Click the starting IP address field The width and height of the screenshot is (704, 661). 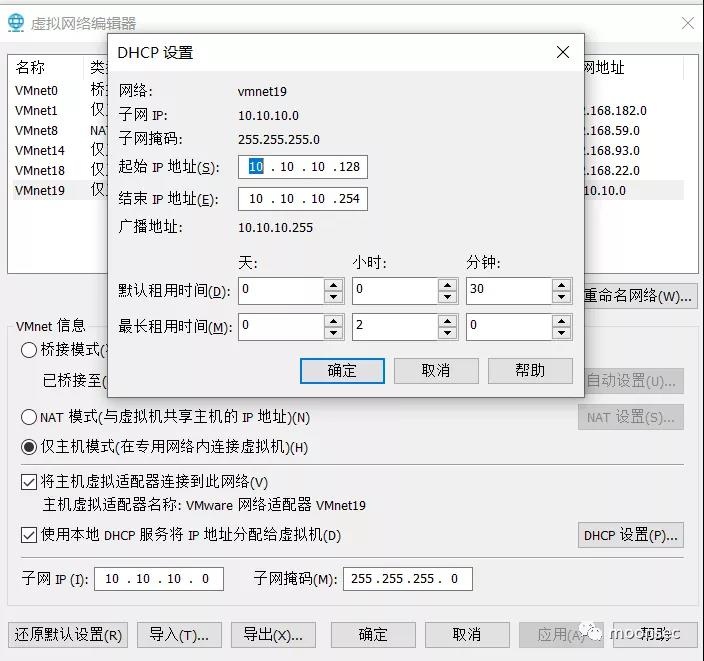pos(303,167)
